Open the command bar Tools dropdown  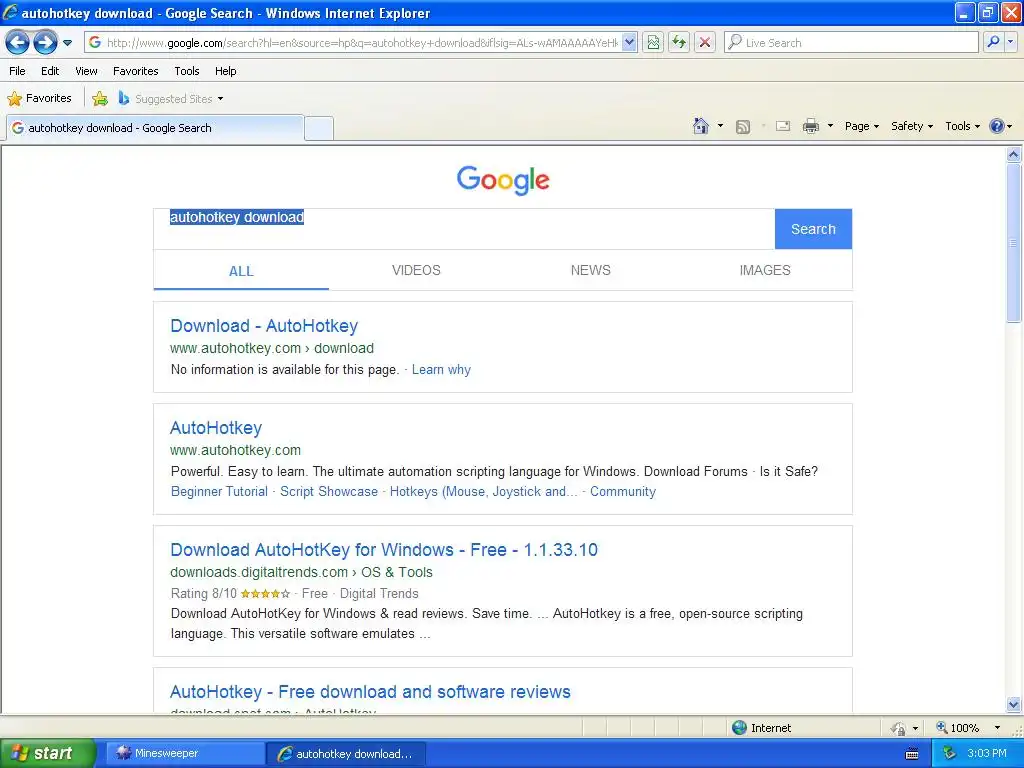coord(963,126)
